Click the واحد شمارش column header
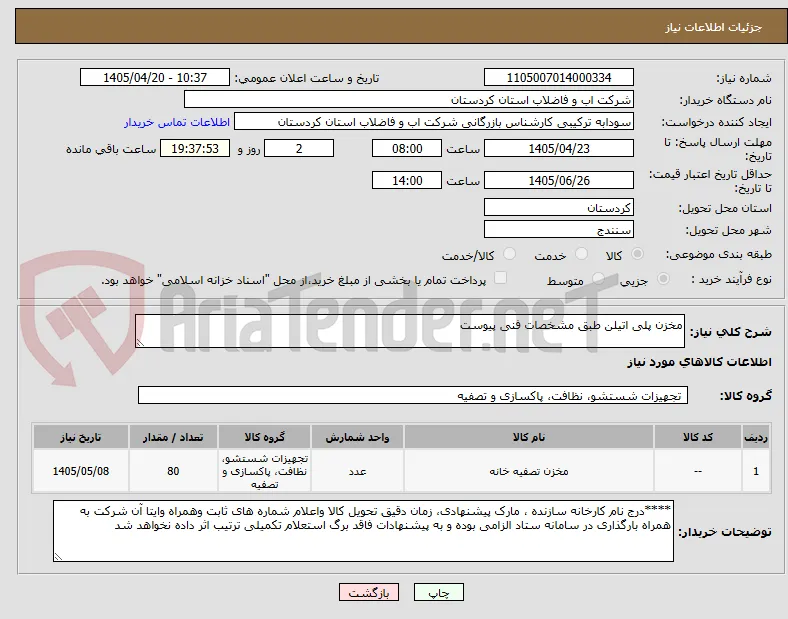The image size is (788, 619). pos(357,437)
